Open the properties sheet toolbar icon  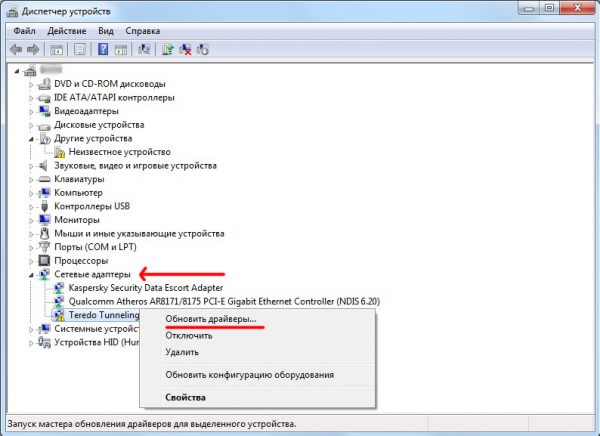(x=80, y=49)
